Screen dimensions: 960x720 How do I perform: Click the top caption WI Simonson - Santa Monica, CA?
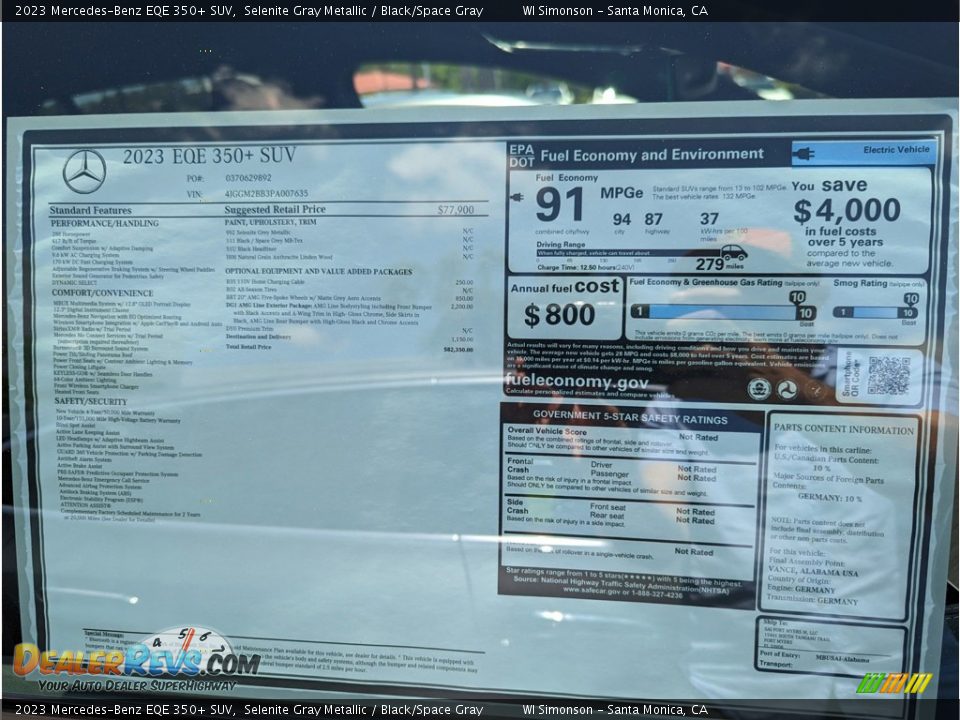click(615, 10)
